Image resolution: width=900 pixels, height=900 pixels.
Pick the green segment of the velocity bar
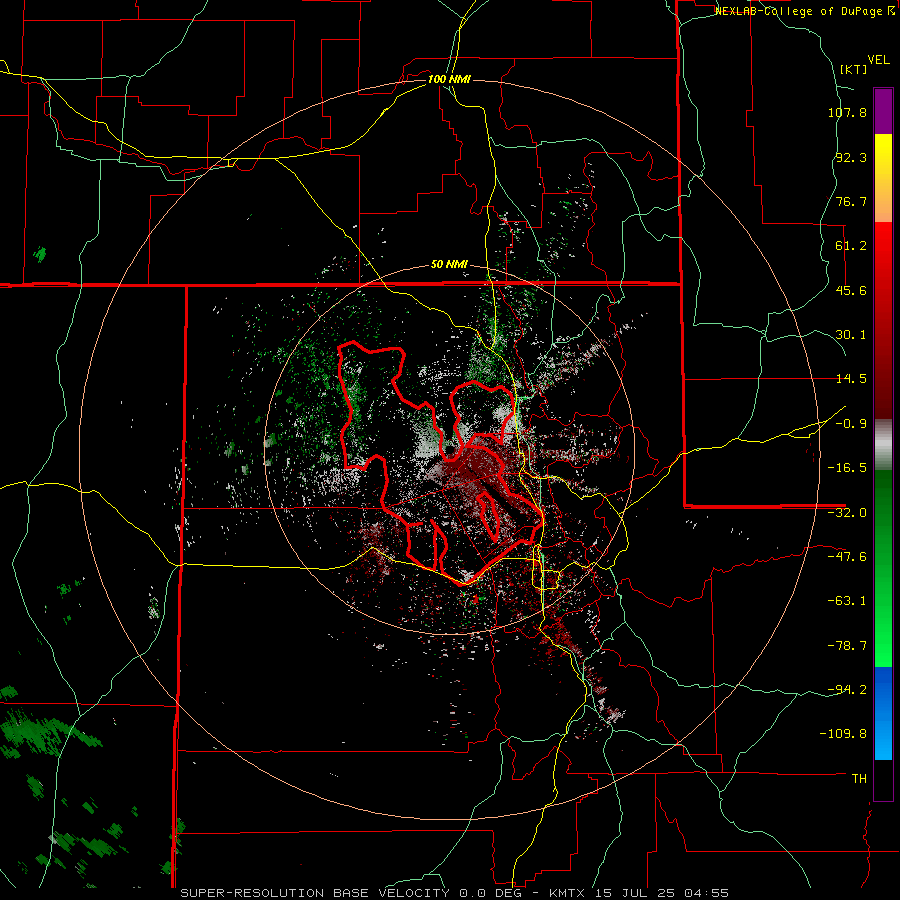(x=883, y=568)
